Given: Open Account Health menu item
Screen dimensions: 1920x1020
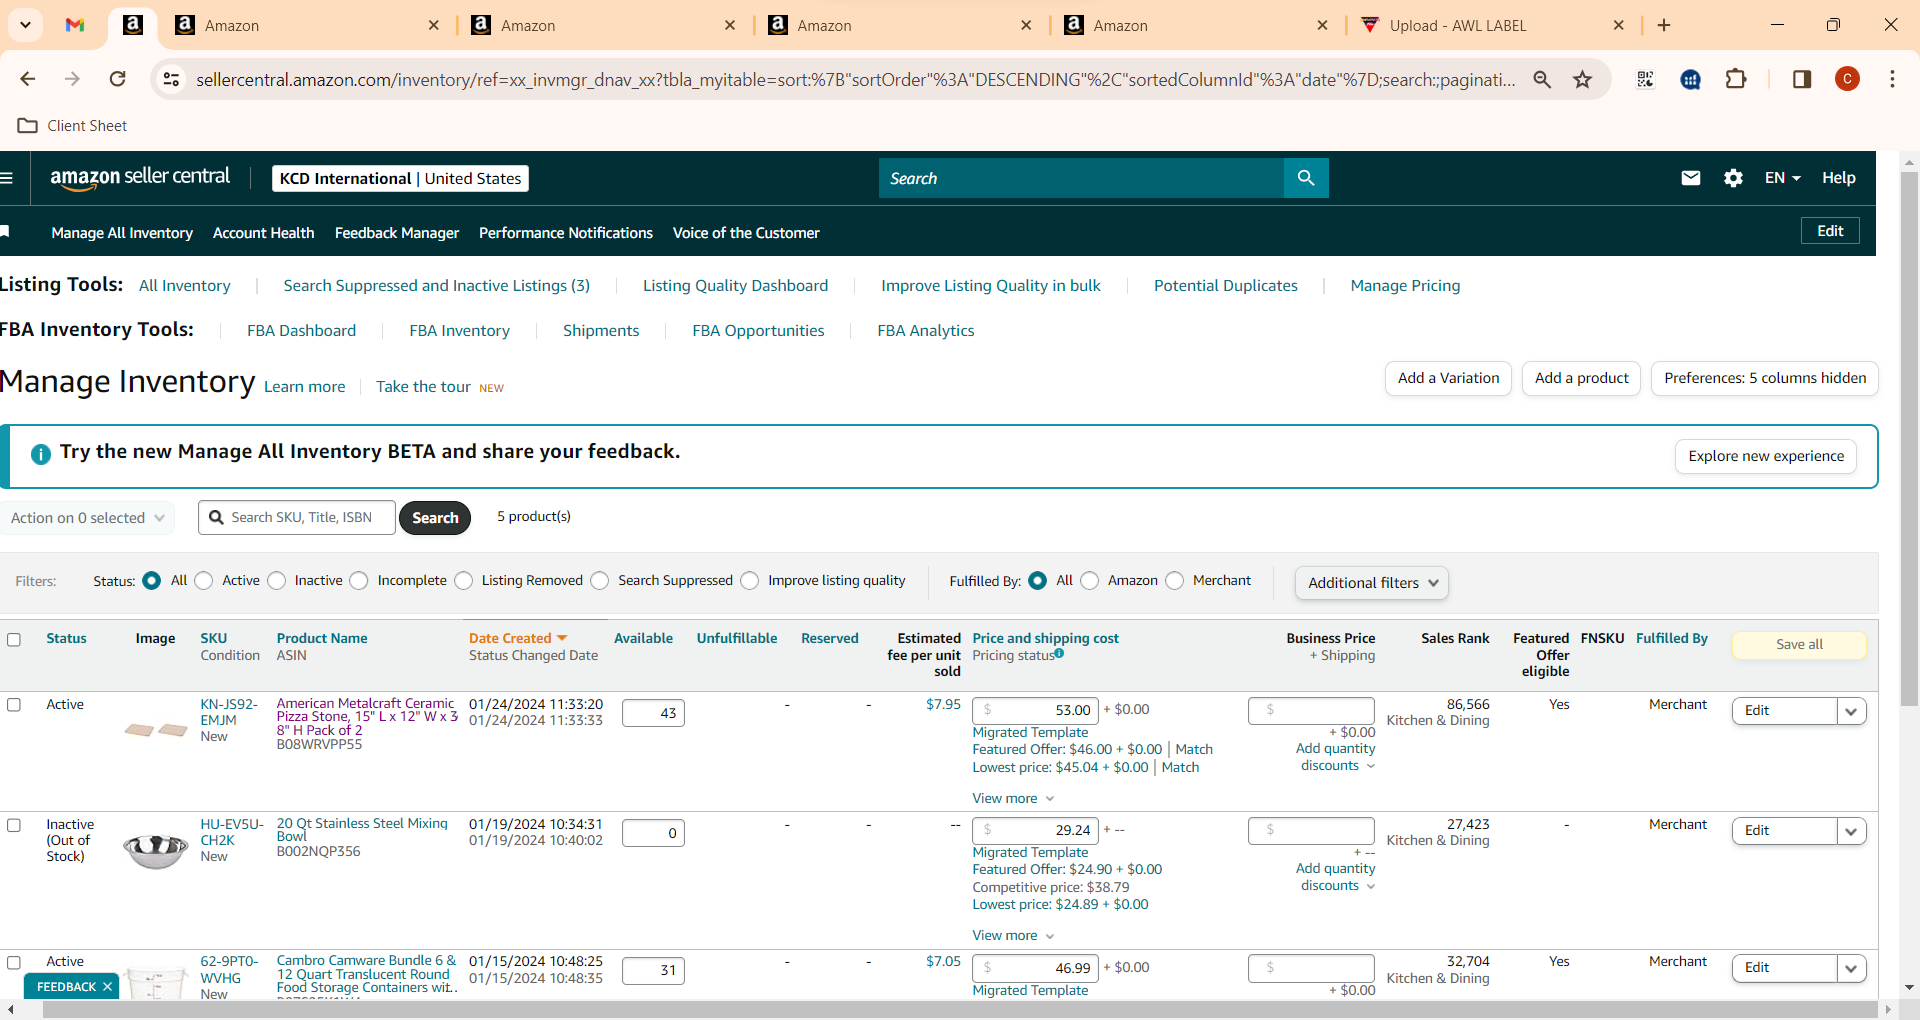Looking at the screenshot, I should [264, 233].
